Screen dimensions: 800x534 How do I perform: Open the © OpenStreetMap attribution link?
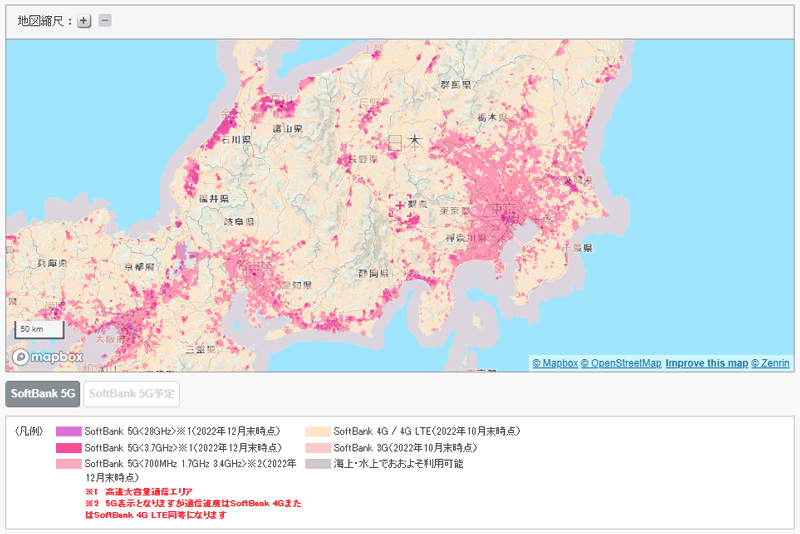pyautogui.click(x=621, y=363)
